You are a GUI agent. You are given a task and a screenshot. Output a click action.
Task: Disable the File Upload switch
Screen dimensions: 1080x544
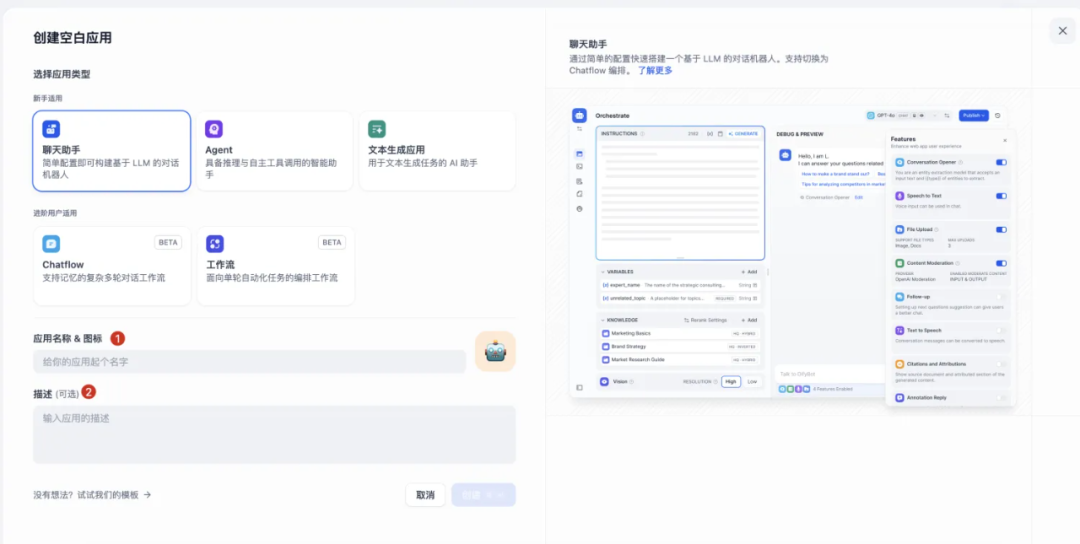pyautogui.click(x=1001, y=229)
